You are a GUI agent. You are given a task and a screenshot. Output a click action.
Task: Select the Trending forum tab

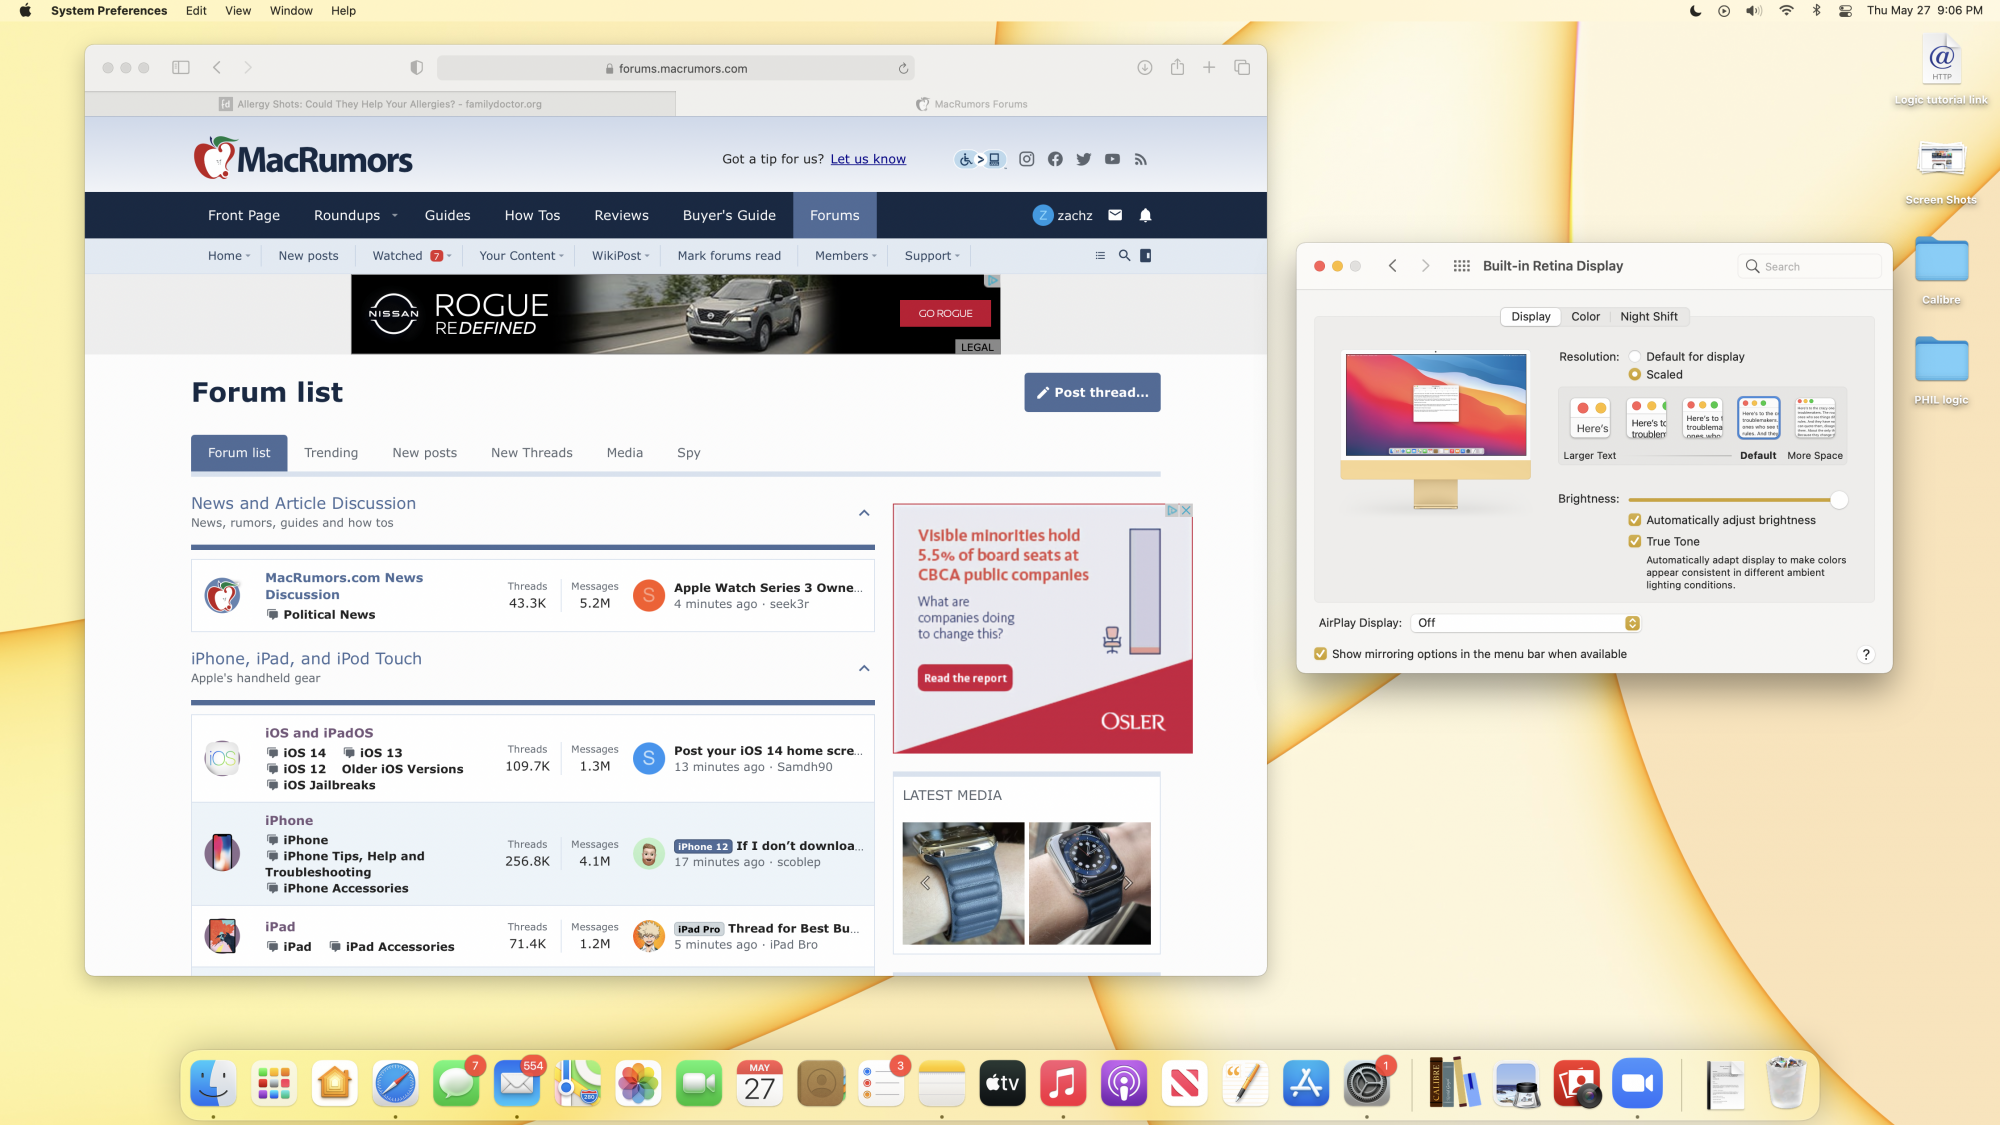pos(331,453)
